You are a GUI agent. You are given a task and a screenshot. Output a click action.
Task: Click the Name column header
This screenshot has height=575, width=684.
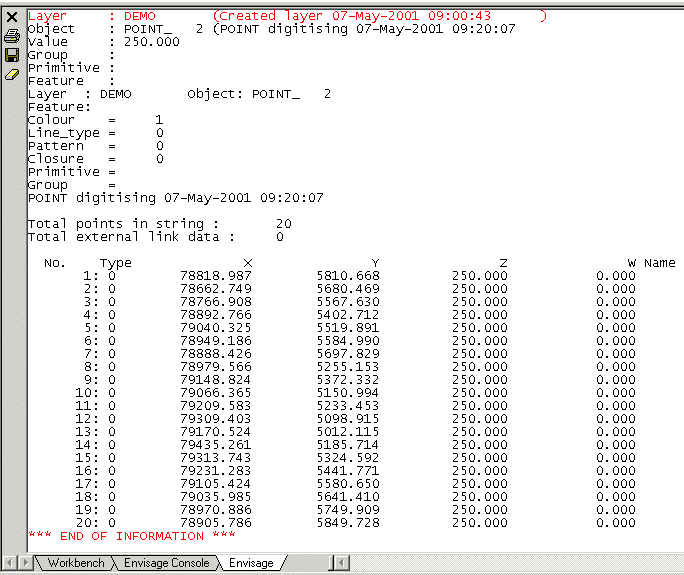point(660,263)
